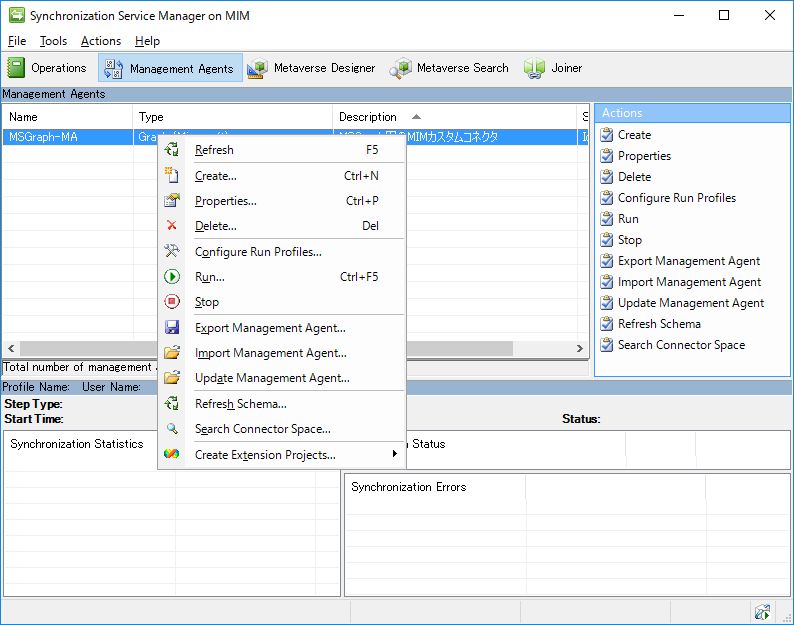Click Search Connector Space in Actions pane
The image size is (794, 625).
coord(681,345)
